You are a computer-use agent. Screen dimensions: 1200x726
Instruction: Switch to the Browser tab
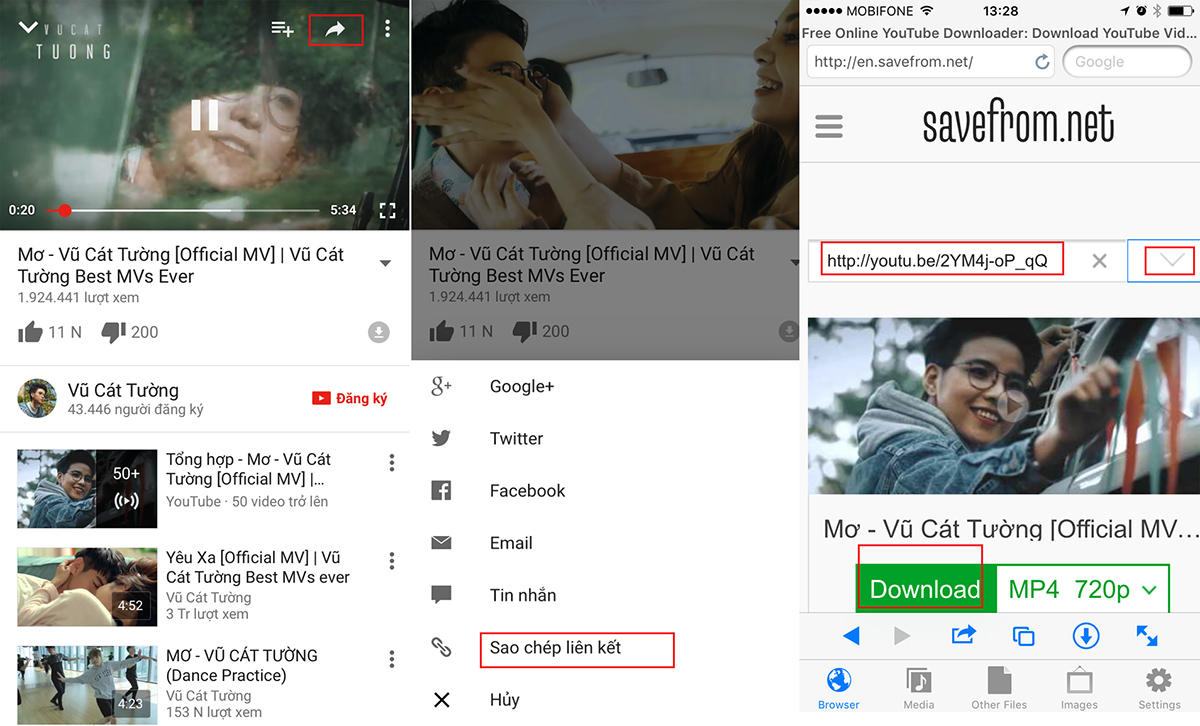pos(839,688)
